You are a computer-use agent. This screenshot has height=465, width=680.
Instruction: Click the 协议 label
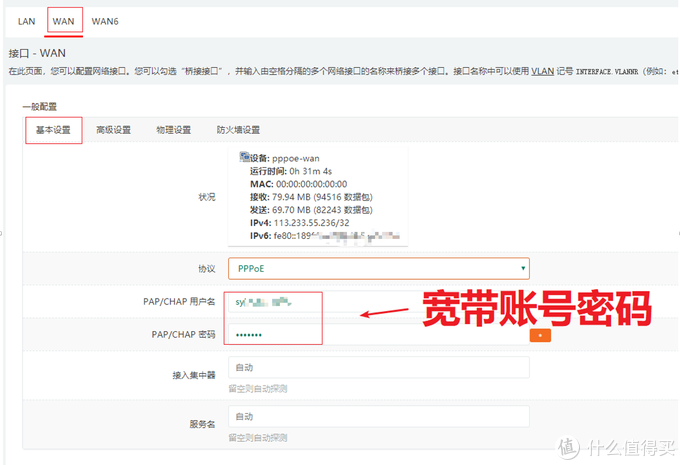tap(207, 269)
